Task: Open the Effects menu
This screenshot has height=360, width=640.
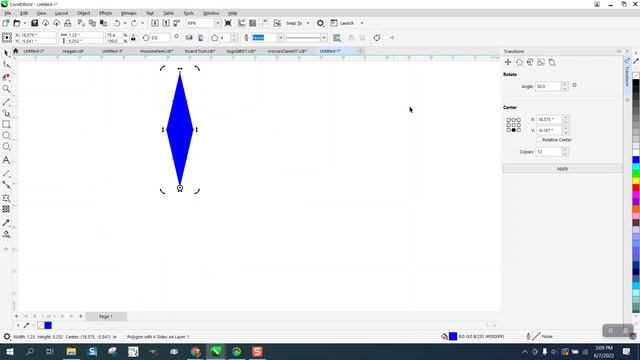Action: [x=105, y=13]
